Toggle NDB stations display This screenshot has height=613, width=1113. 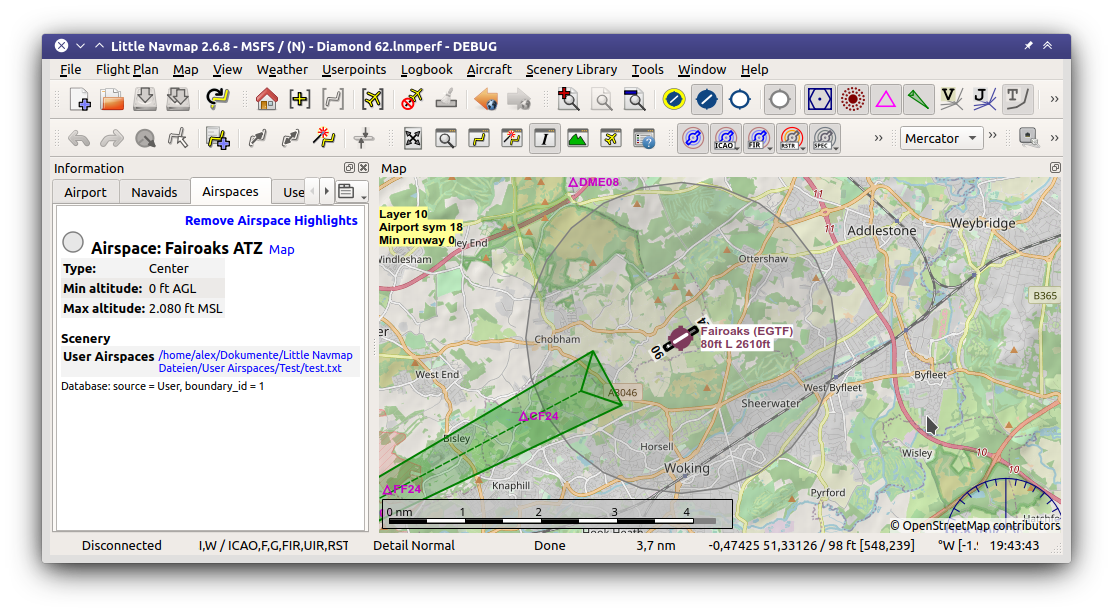[852, 99]
